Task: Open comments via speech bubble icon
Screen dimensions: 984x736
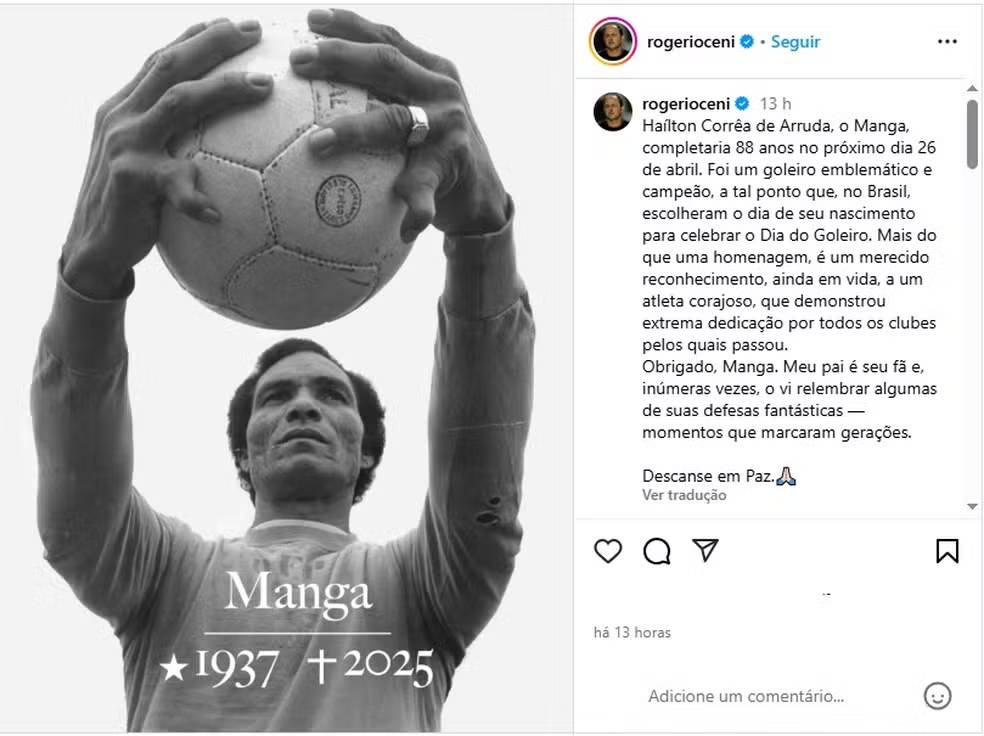Action: pyautogui.click(x=656, y=552)
